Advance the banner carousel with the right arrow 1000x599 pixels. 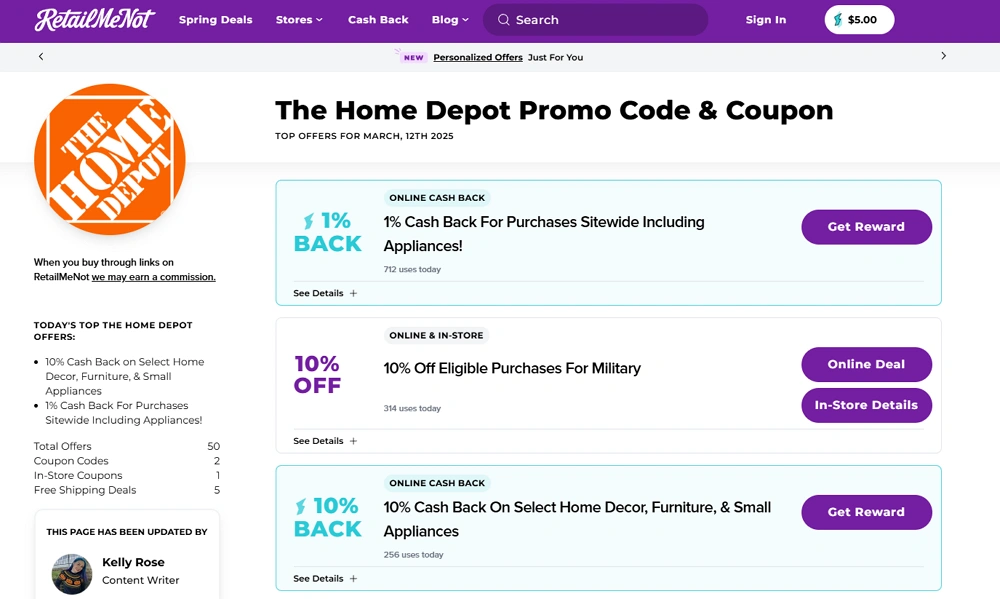[x=943, y=57]
